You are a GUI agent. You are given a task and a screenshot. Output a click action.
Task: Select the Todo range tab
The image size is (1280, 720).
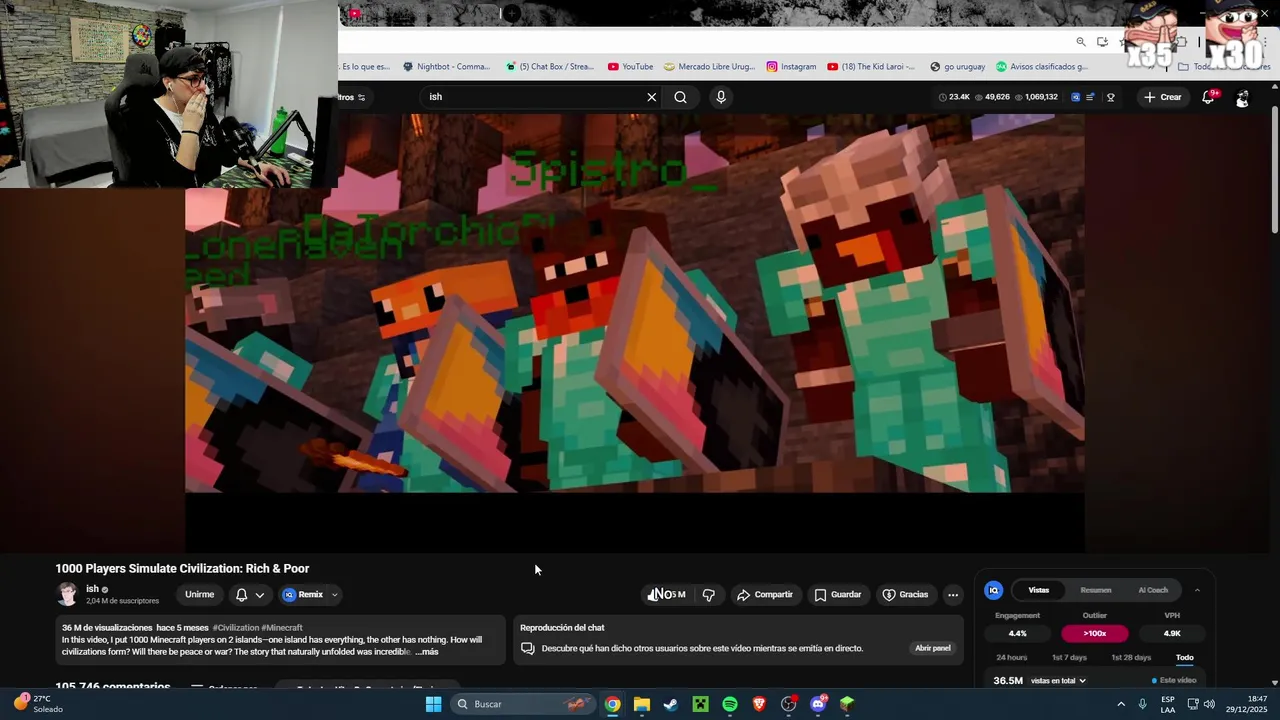pos(1185,658)
